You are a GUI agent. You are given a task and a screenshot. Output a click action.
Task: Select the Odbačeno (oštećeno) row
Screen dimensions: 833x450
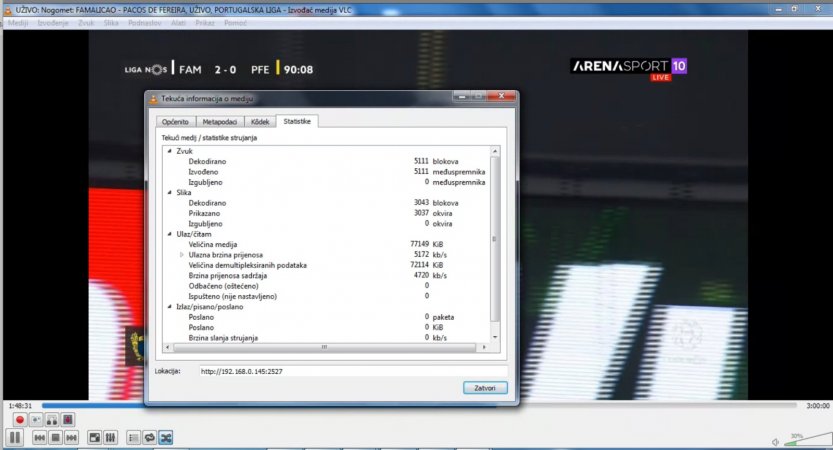[x=326, y=286]
